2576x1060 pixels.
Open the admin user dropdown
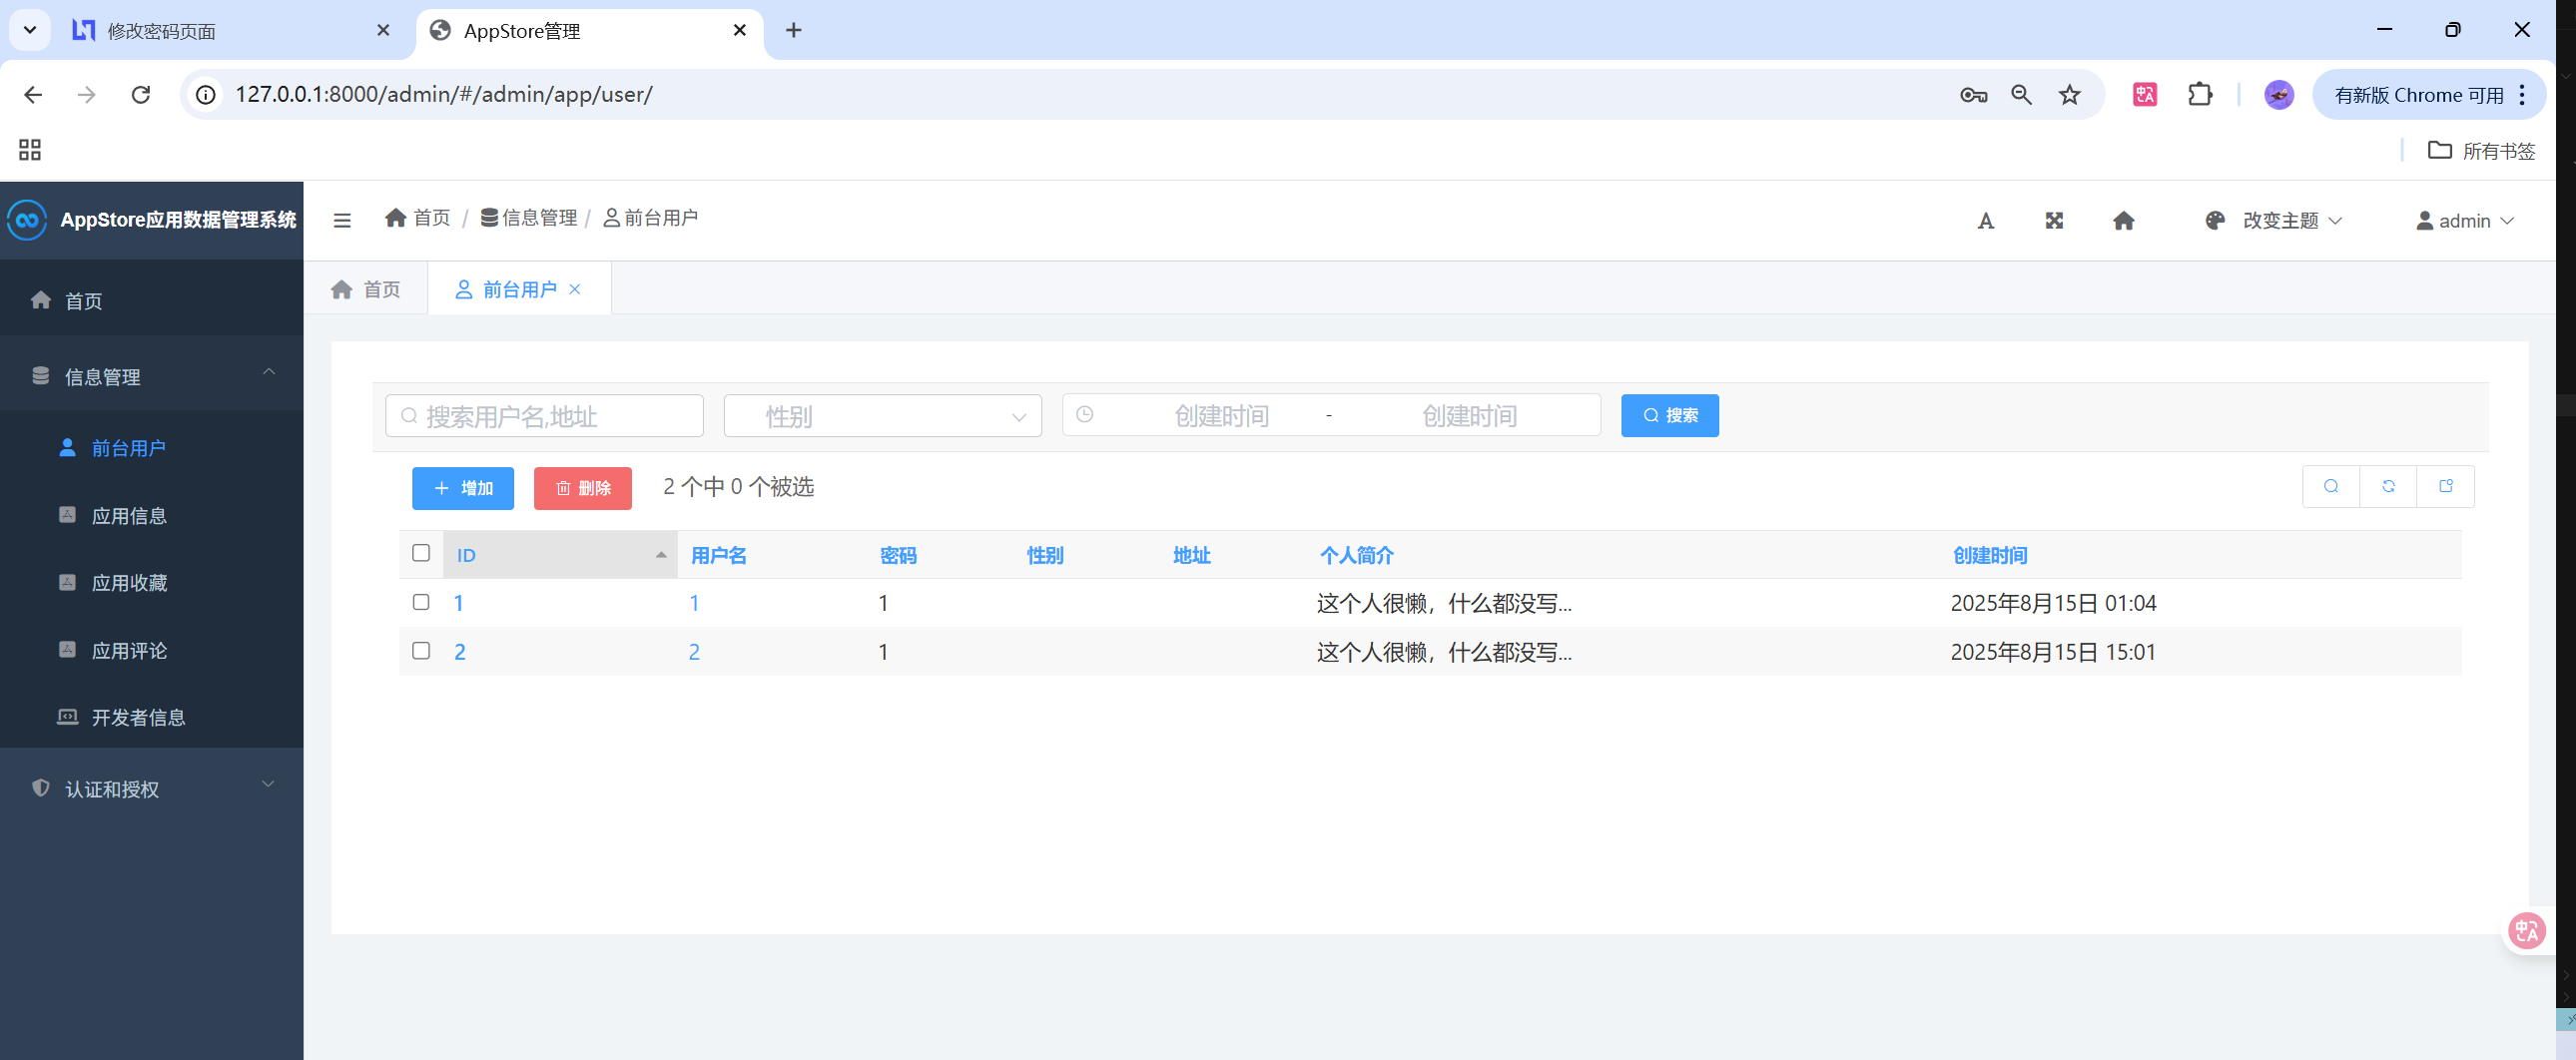(2464, 221)
